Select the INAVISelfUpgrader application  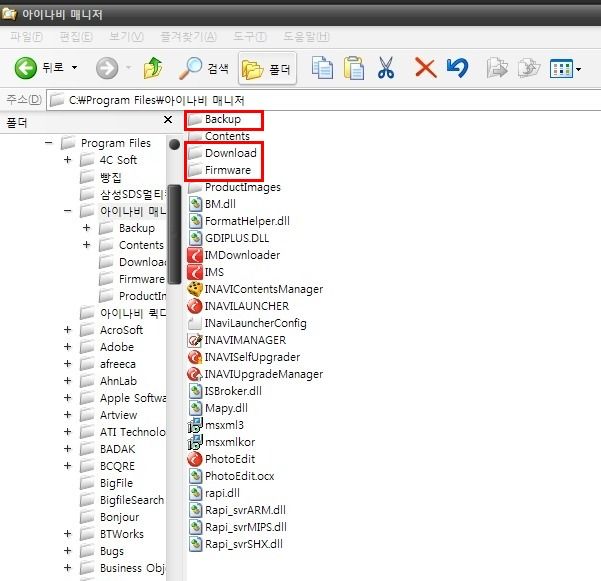pyautogui.click(x=244, y=357)
